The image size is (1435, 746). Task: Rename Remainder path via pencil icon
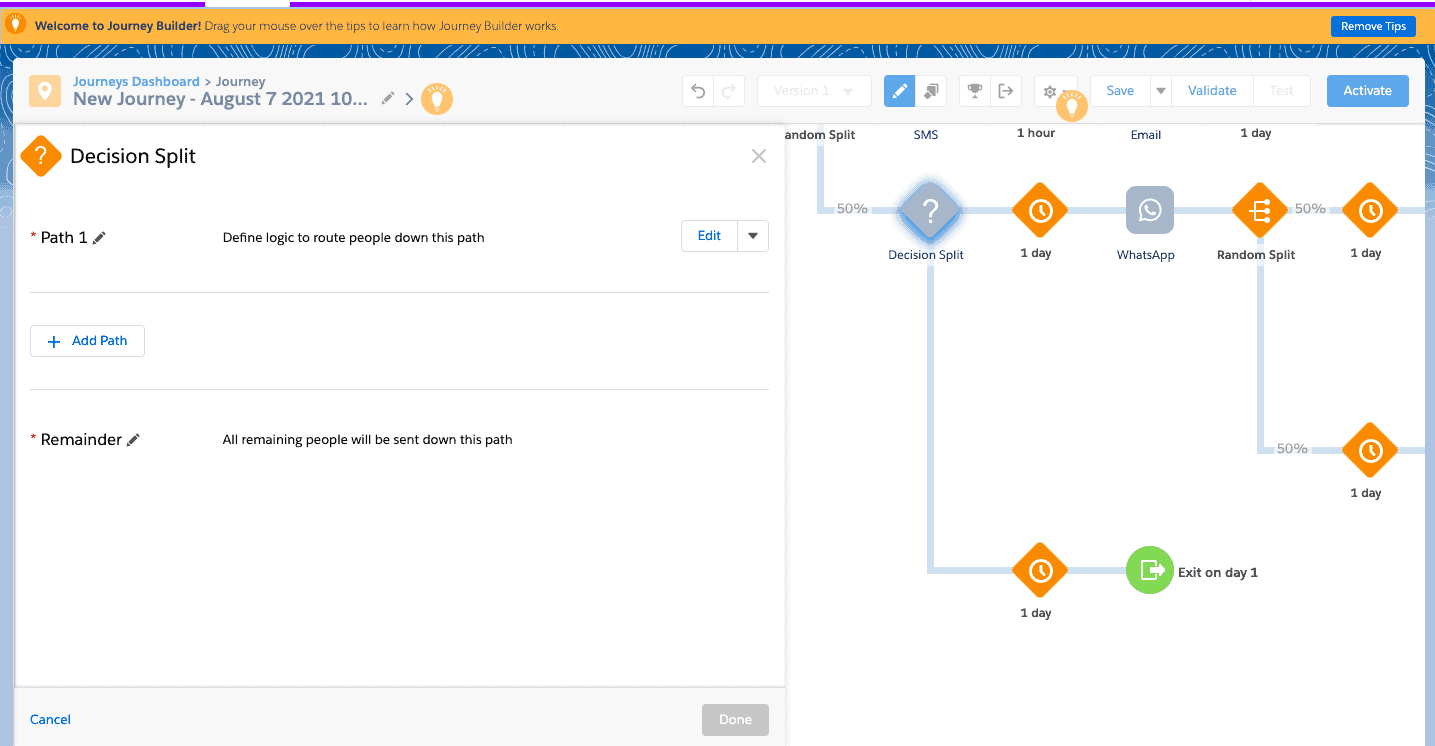tap(133, 440)
